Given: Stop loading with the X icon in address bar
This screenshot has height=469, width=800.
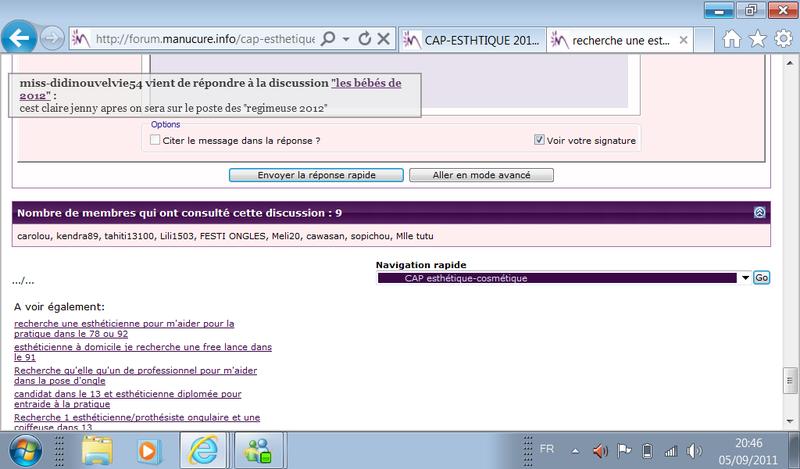Looking at the screenshot, I should (385, 39).
